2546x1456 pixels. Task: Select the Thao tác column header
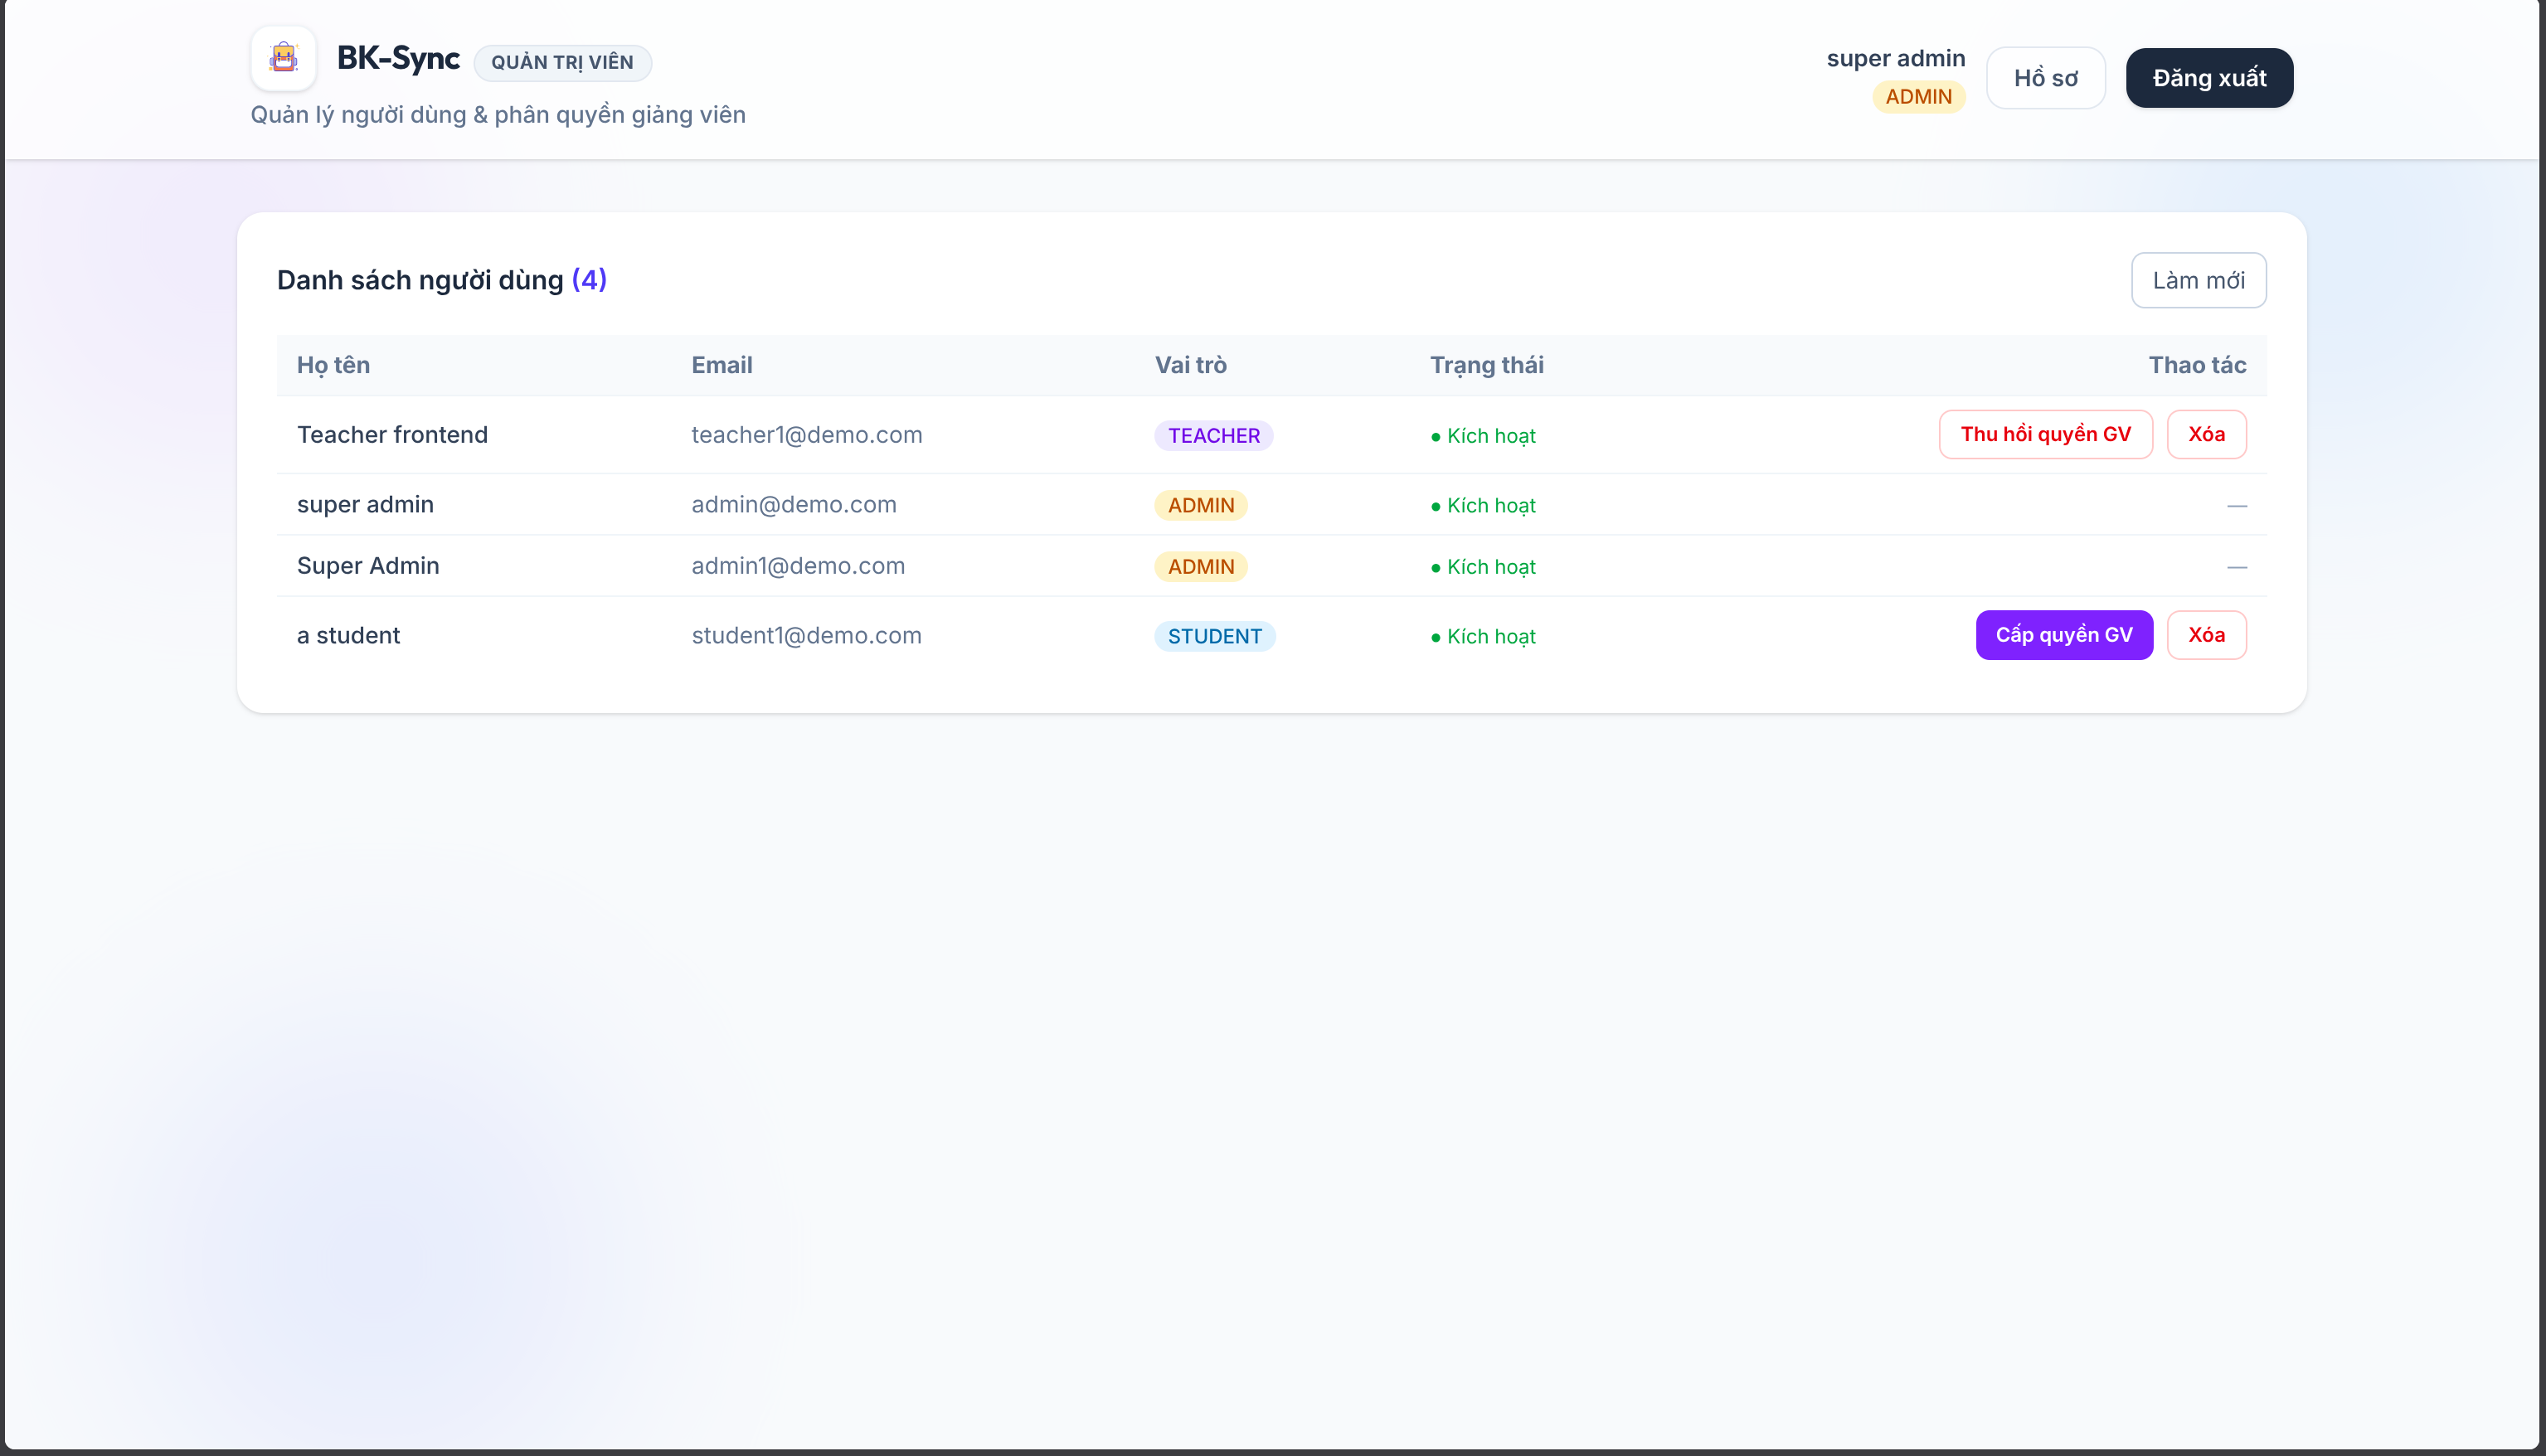[x=2197, y=365]
